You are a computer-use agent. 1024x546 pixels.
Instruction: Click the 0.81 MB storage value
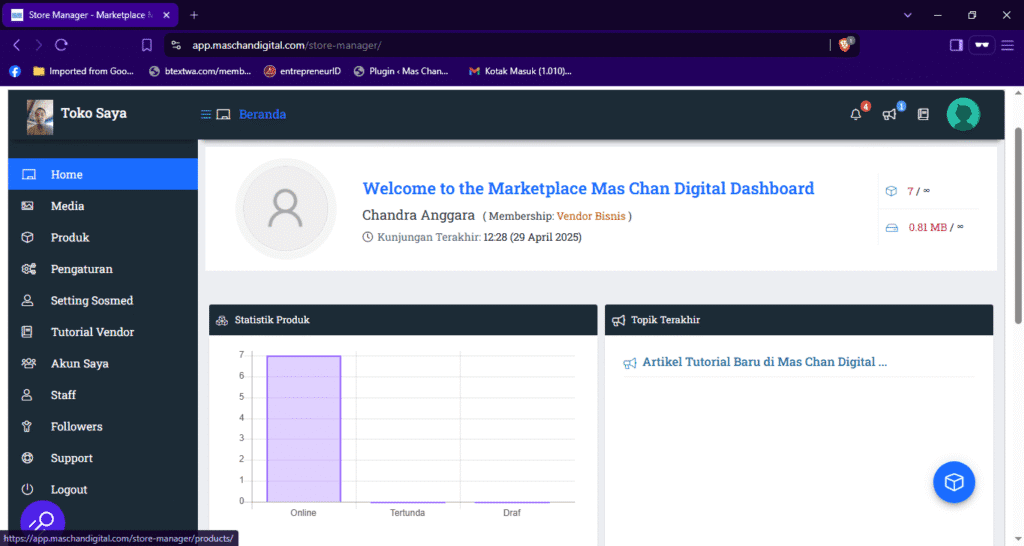pos(927,227)
